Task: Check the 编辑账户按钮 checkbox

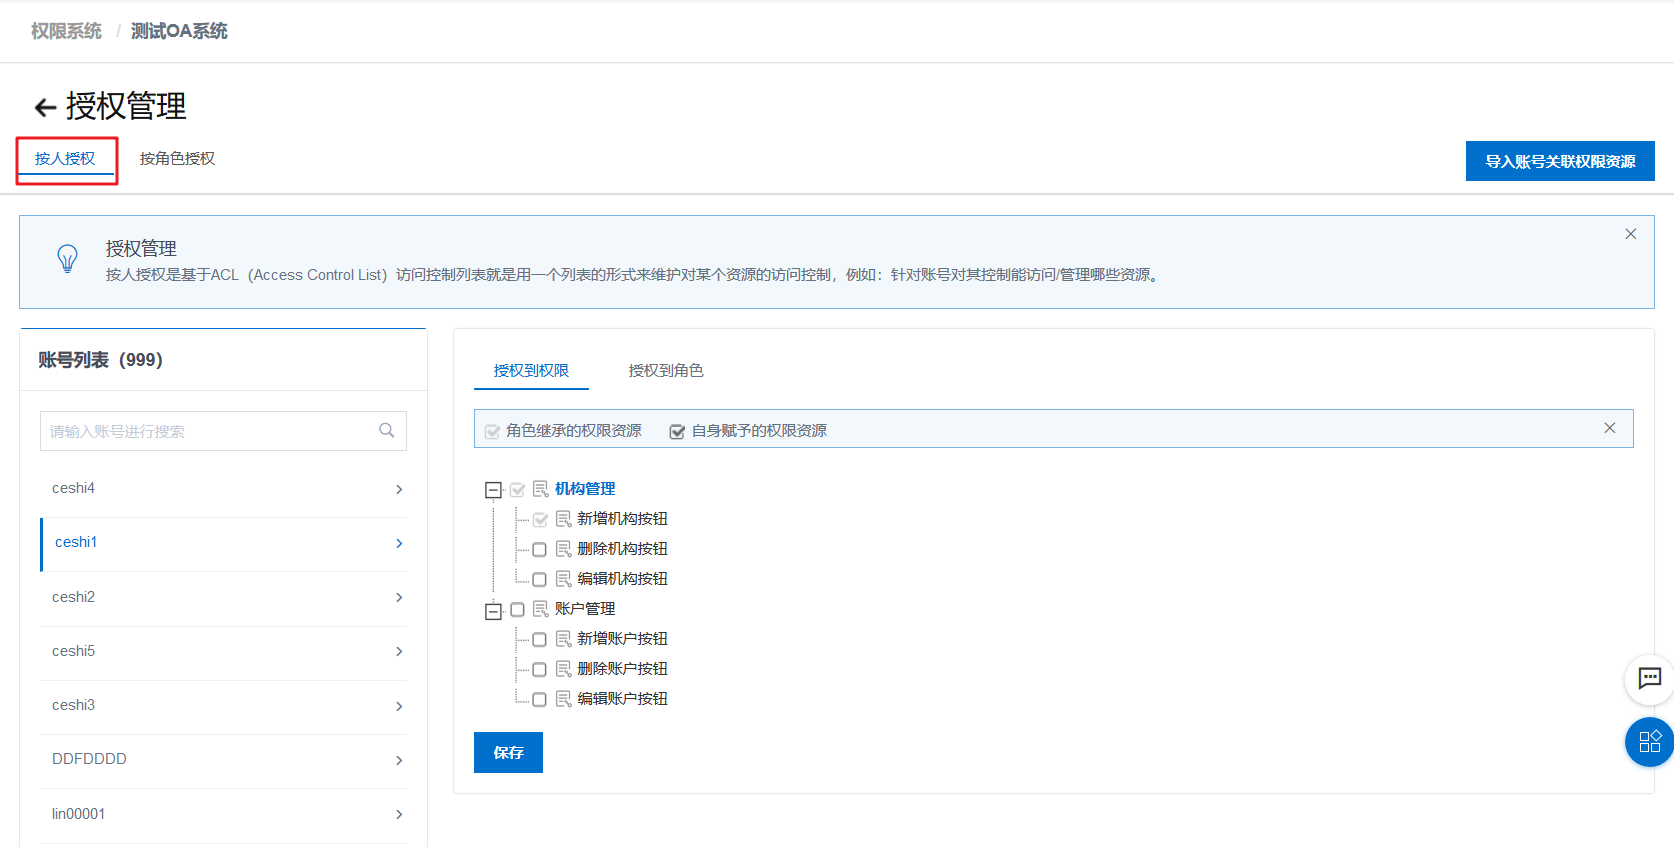Action: tap(539, 700)
